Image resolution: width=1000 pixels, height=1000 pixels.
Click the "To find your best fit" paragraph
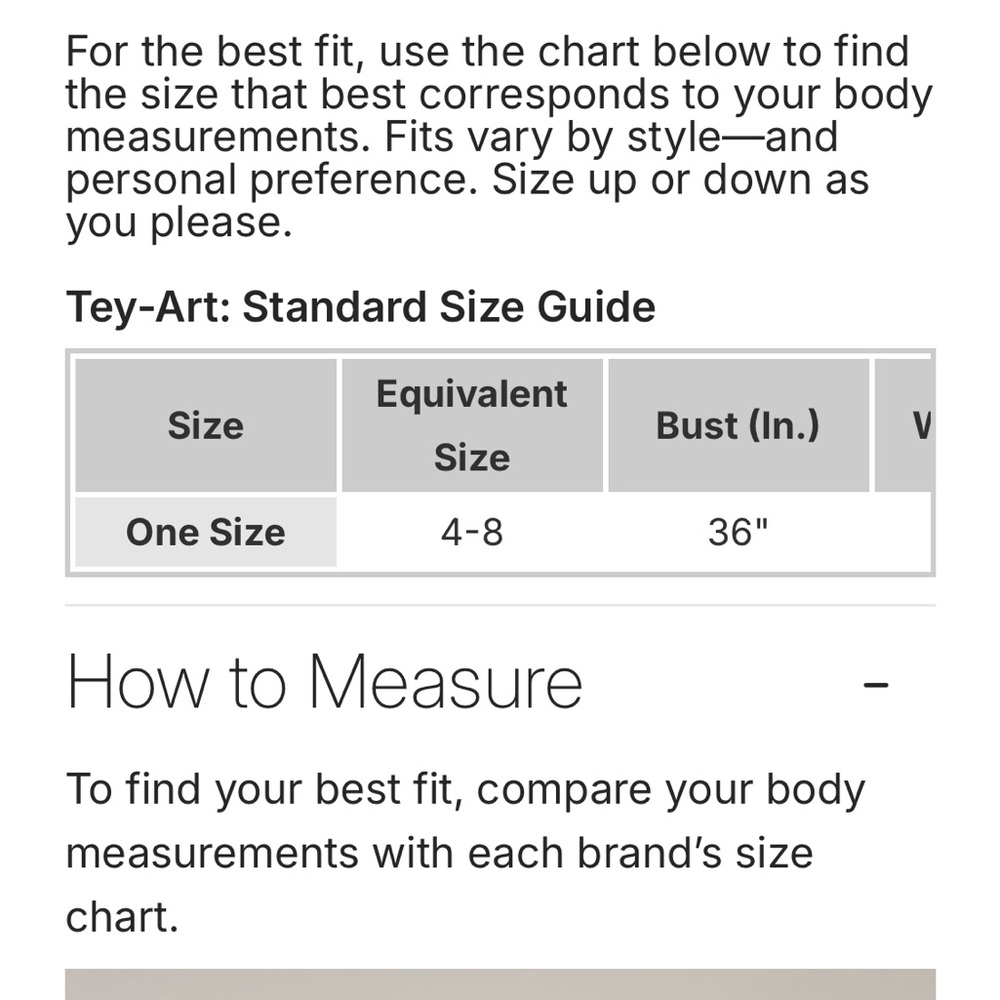(465, 790)
